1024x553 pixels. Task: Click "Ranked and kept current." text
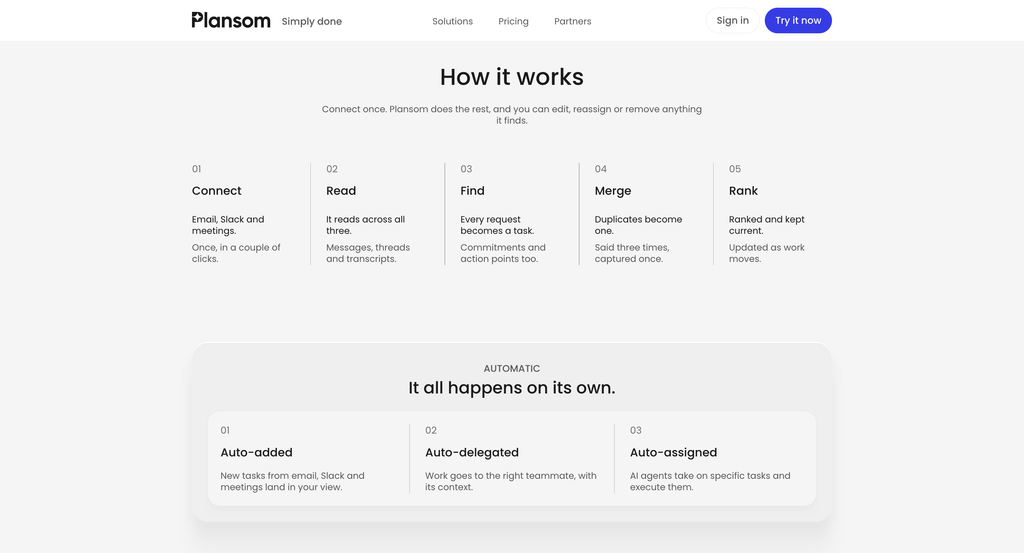767,225
